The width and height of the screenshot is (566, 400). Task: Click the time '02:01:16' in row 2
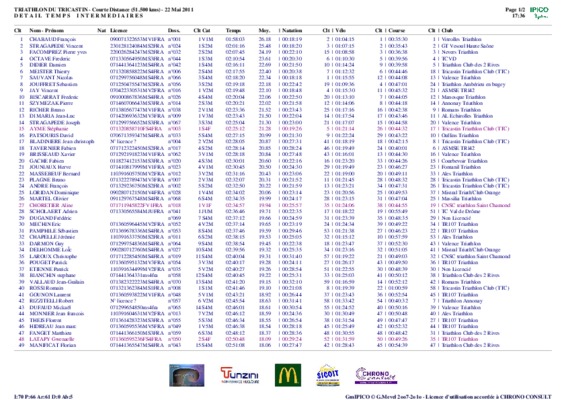(x=235, y=46)
